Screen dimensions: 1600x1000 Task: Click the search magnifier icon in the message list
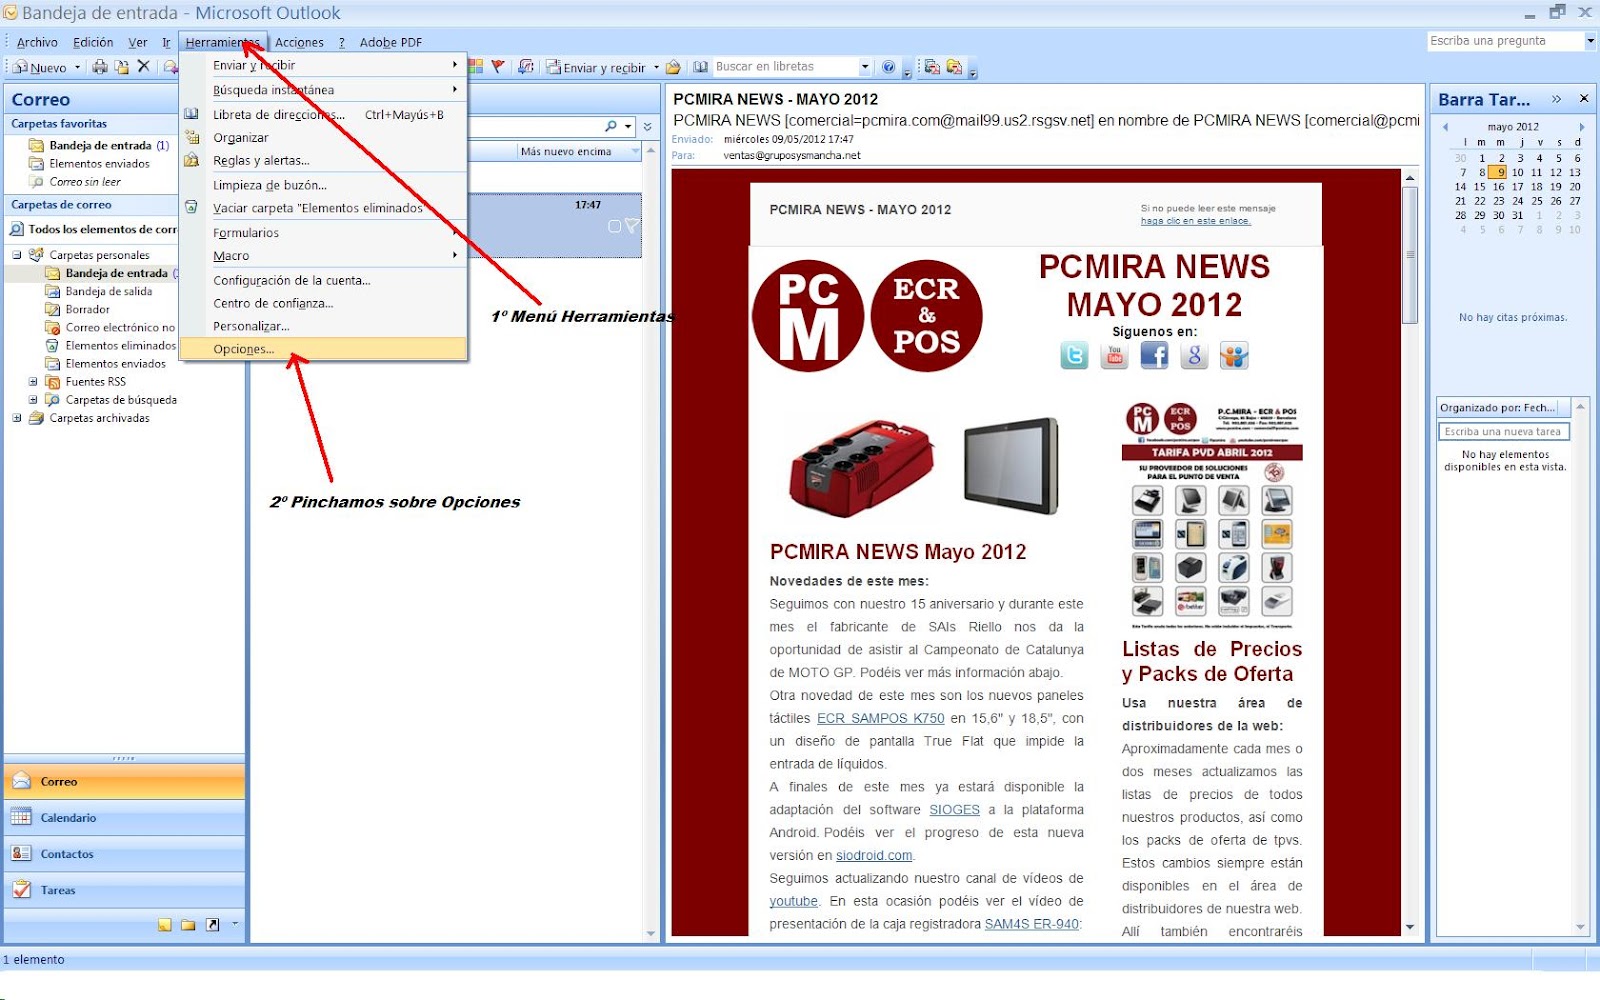coord(611,127)
